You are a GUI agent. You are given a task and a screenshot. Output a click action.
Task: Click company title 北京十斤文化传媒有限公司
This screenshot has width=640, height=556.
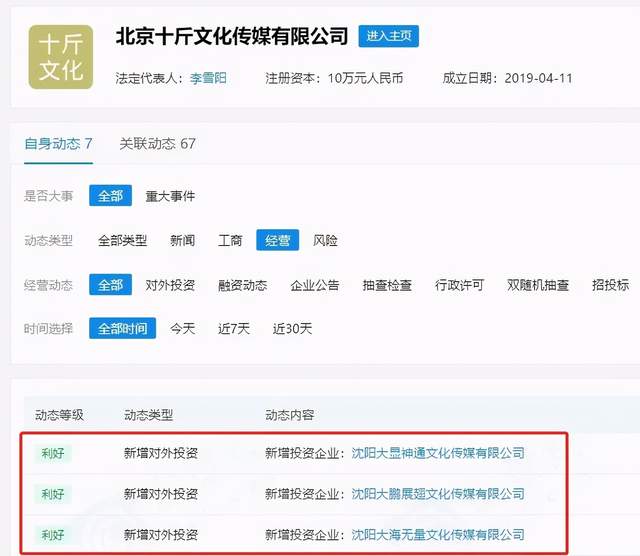tap(232, 36)
